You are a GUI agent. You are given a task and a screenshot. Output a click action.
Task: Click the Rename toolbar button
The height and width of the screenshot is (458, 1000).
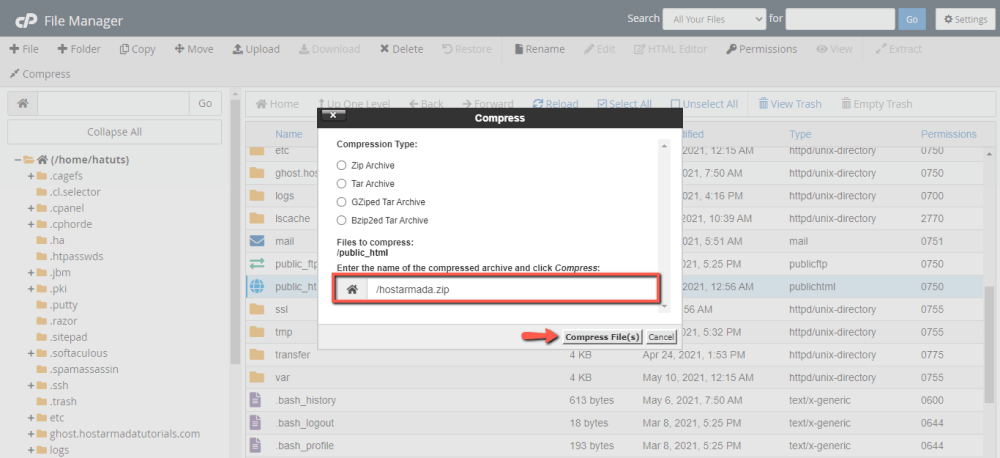(x=540, y=49)
